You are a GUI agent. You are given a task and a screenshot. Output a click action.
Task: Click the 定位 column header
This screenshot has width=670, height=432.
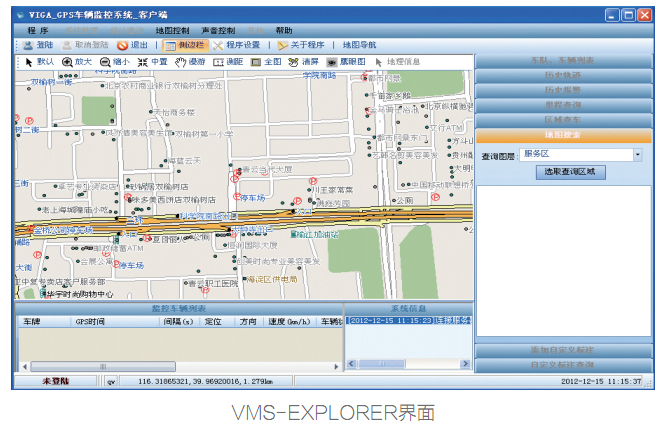(x=216, y=322)
